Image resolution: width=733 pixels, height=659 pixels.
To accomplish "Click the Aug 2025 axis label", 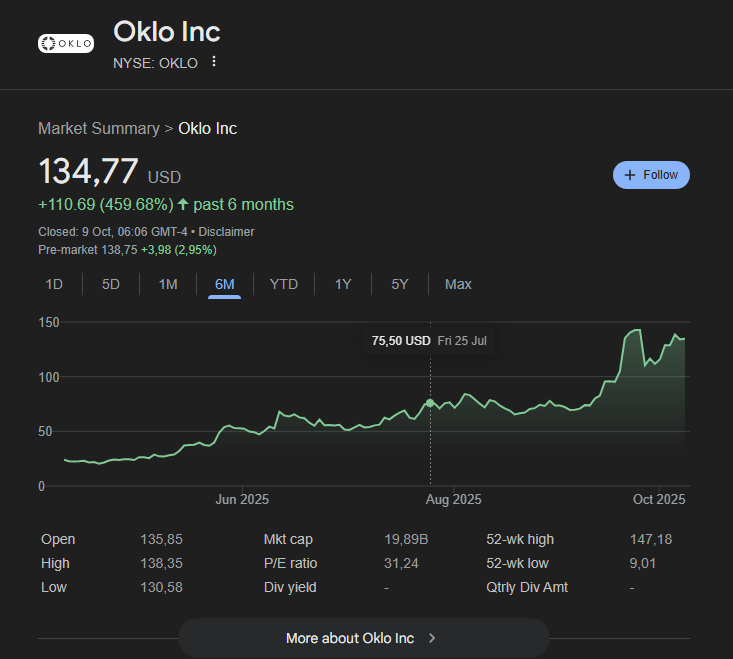I will [x=453, y=499].
